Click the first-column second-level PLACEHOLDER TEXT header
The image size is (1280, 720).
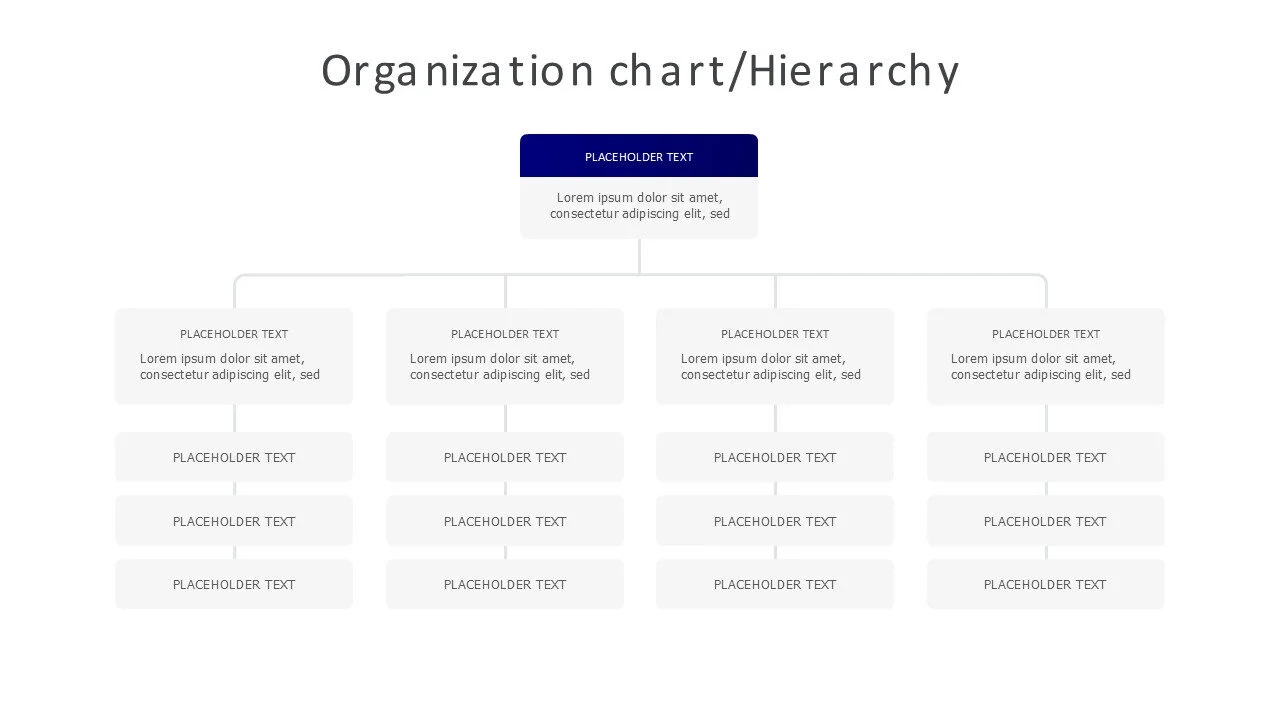point(233,334)
